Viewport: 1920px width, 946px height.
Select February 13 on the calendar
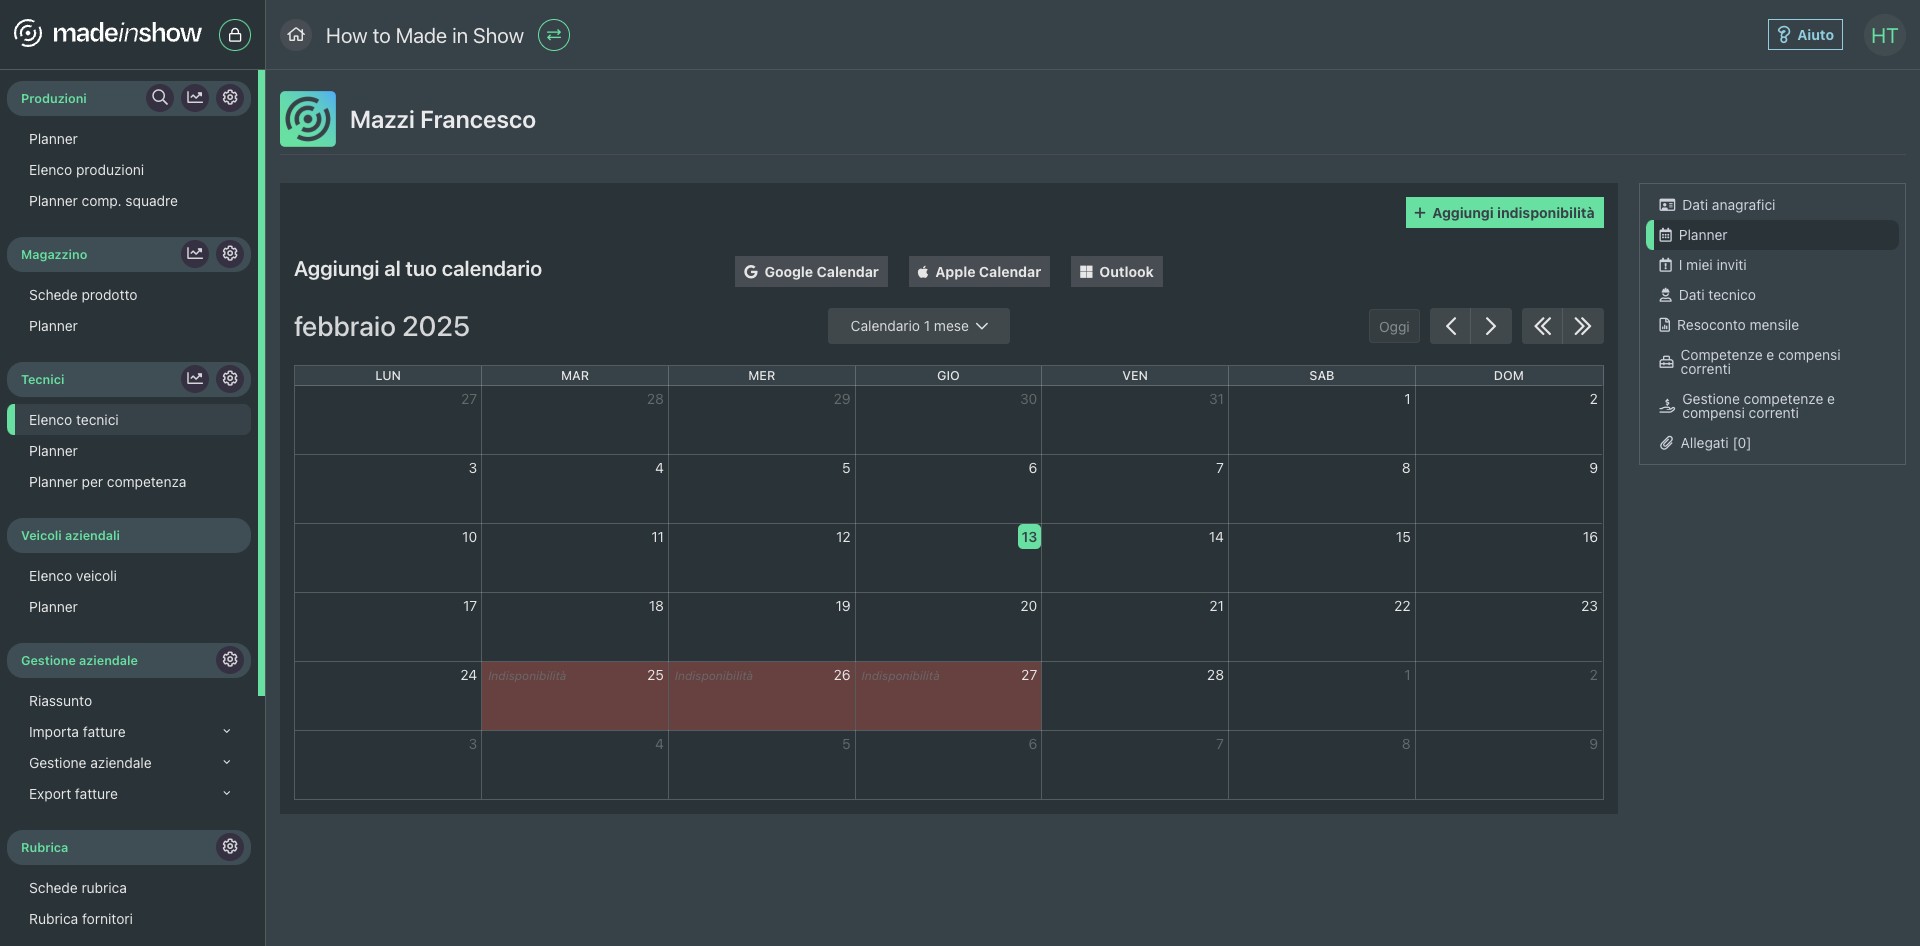[1029, 537]
